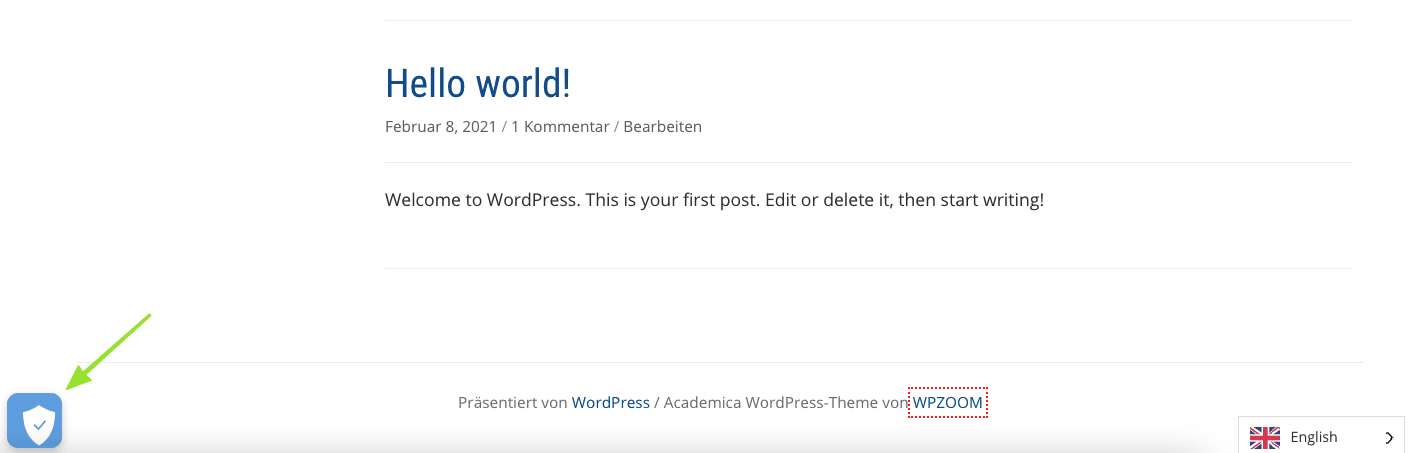Click the slash after the post date
The width and height of the screenshot is (1427, 453).
[504, 127]
